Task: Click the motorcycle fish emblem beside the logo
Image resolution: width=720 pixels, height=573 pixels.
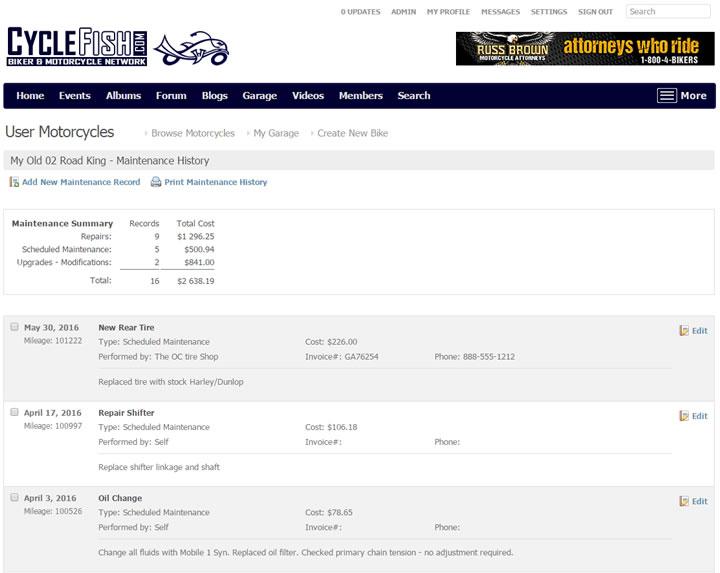Action: tap(191, 48)
